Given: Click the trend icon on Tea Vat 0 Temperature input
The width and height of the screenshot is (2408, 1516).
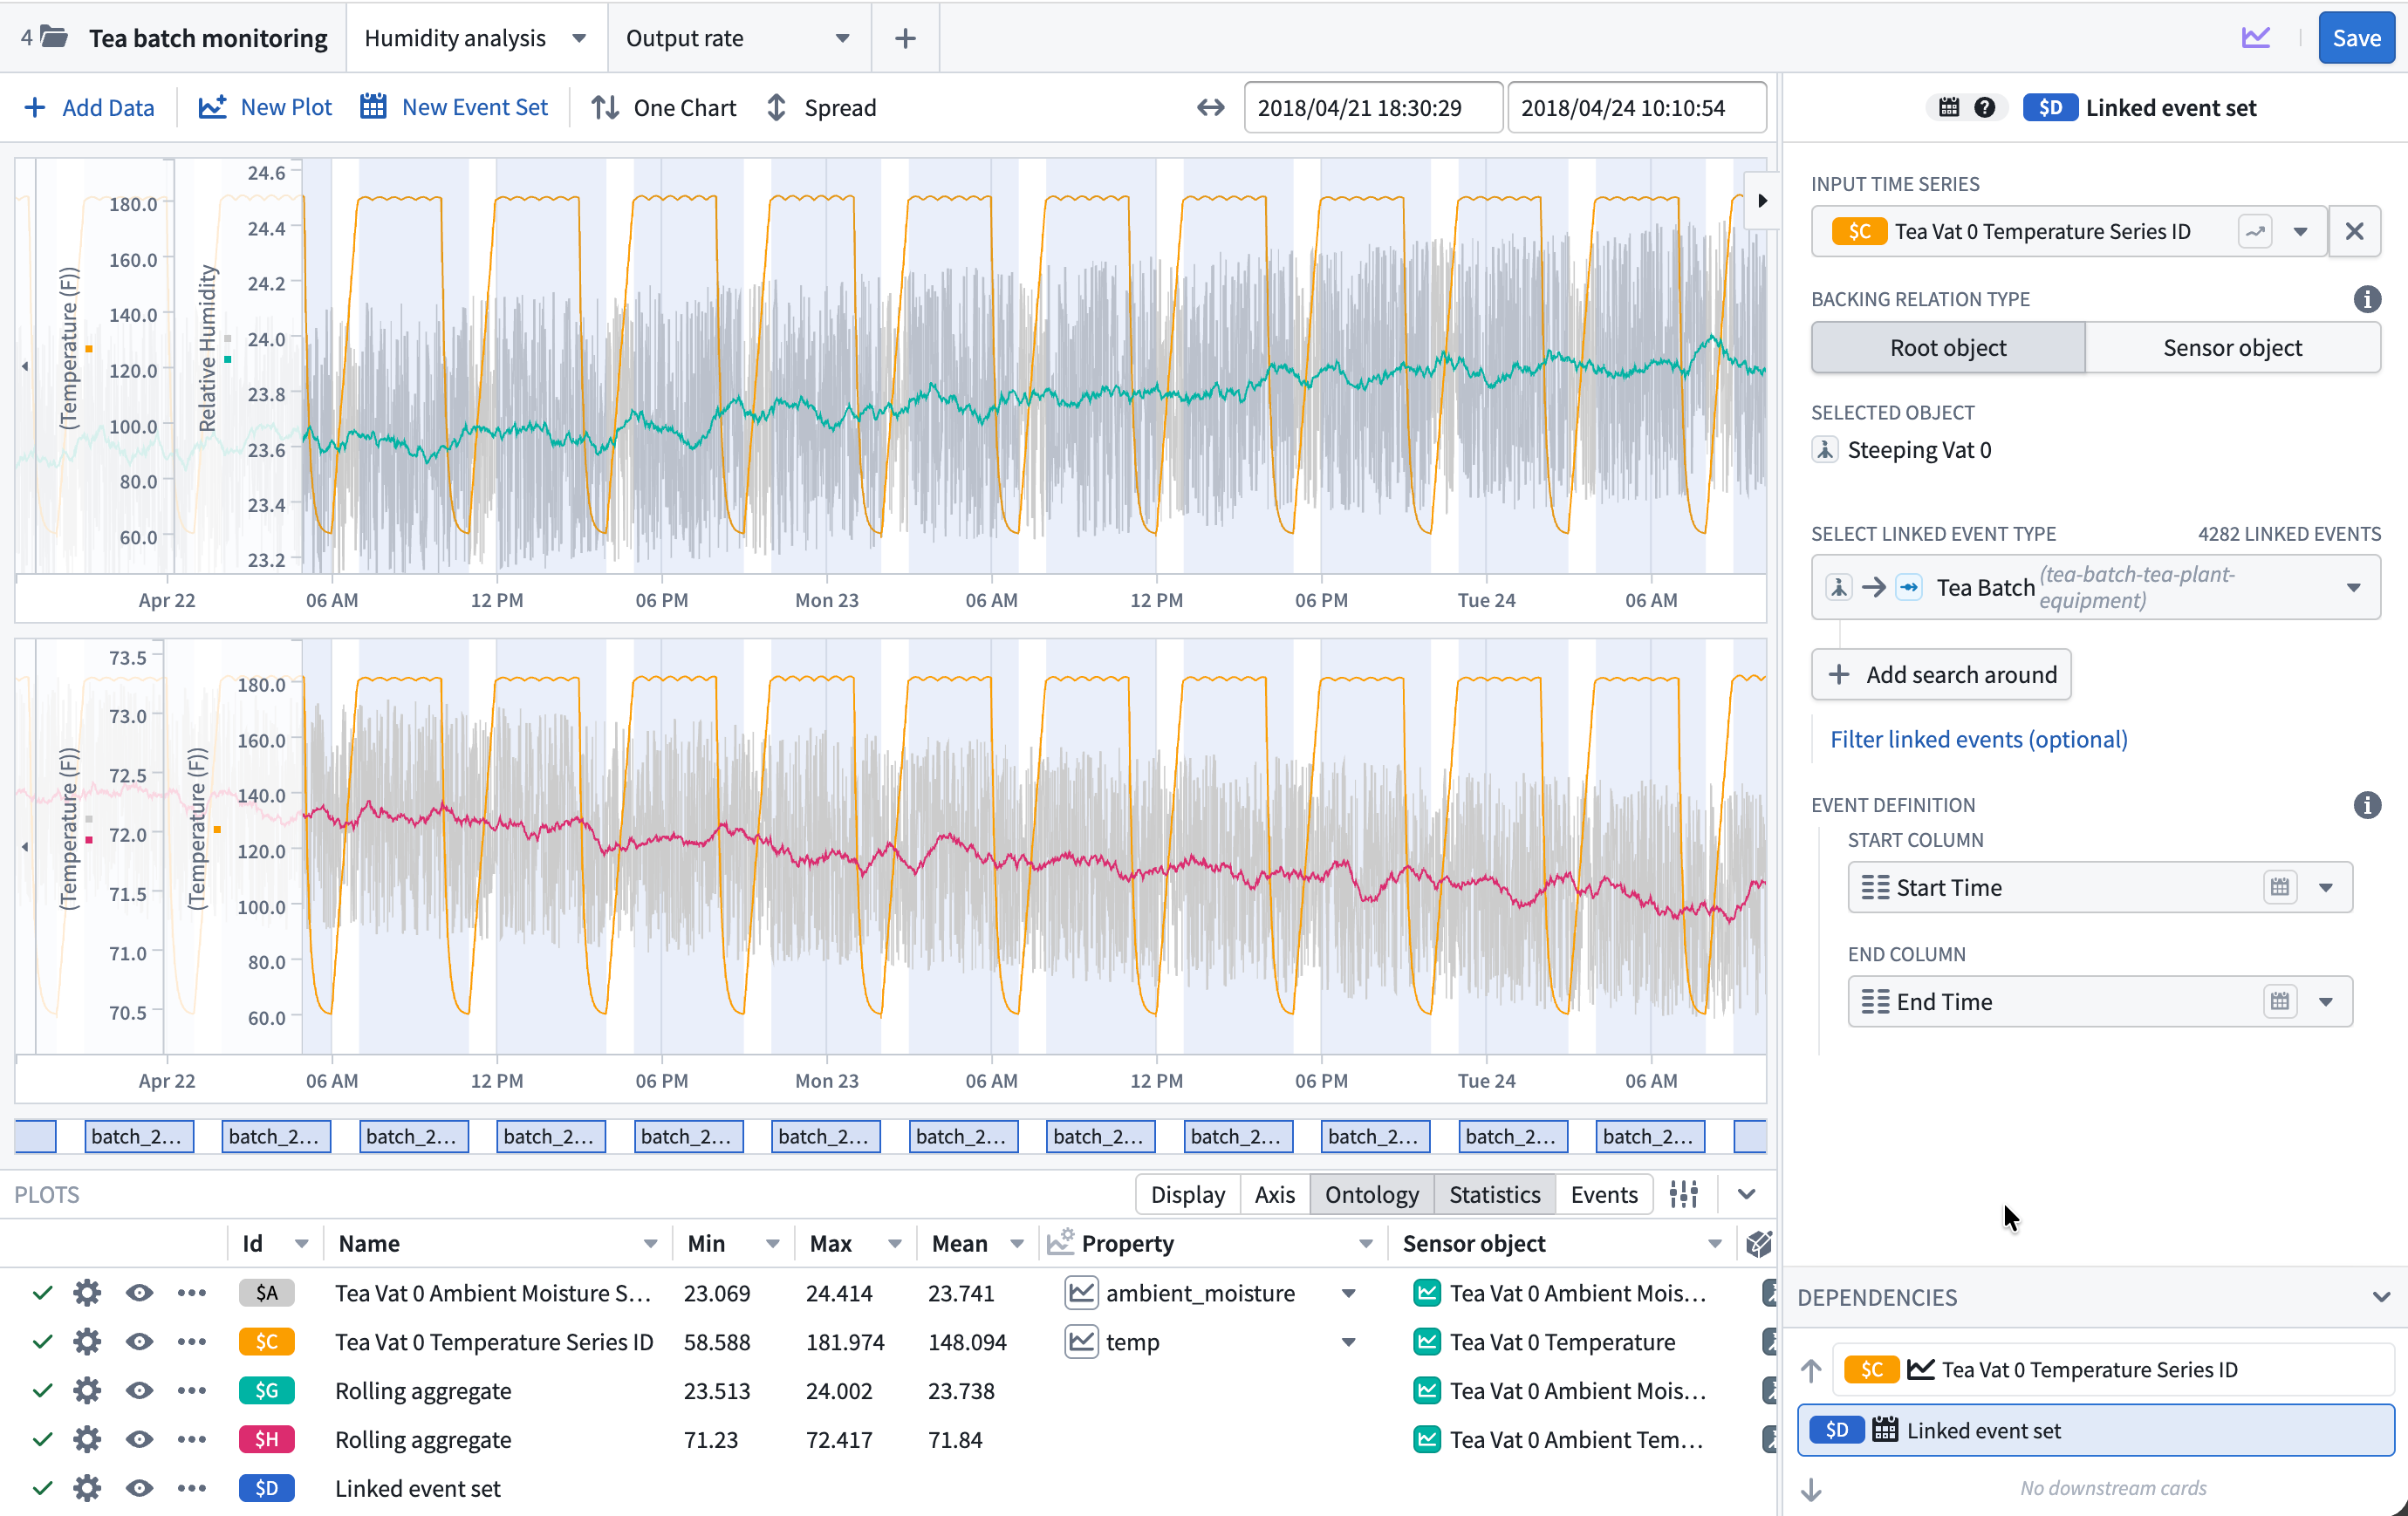Looking at the screenshot, I should coord(2255,231).
